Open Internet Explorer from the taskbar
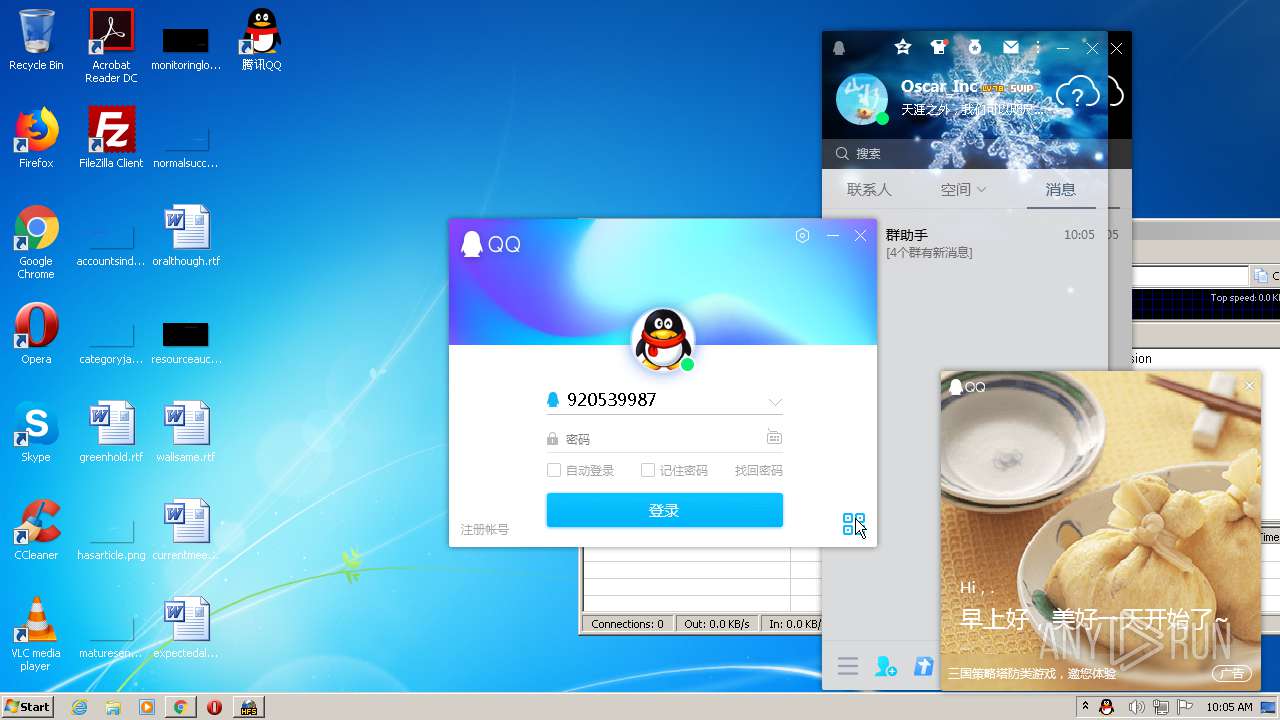 (x=79, y=707)
